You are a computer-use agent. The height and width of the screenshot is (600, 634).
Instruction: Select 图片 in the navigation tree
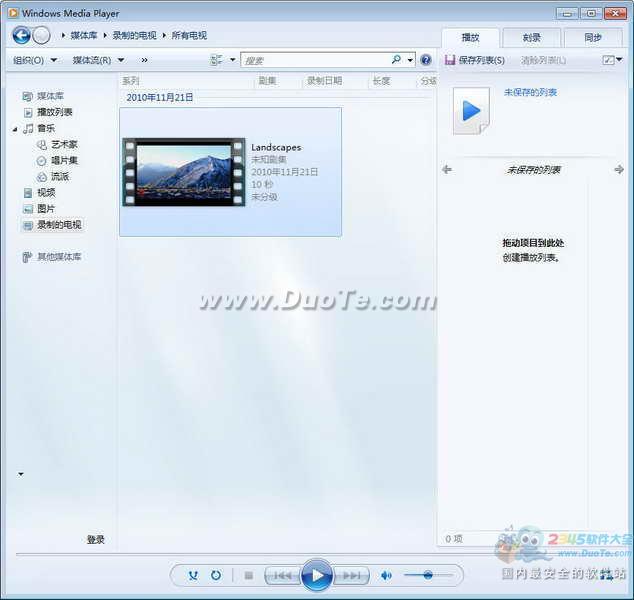(x=46, y=209)
